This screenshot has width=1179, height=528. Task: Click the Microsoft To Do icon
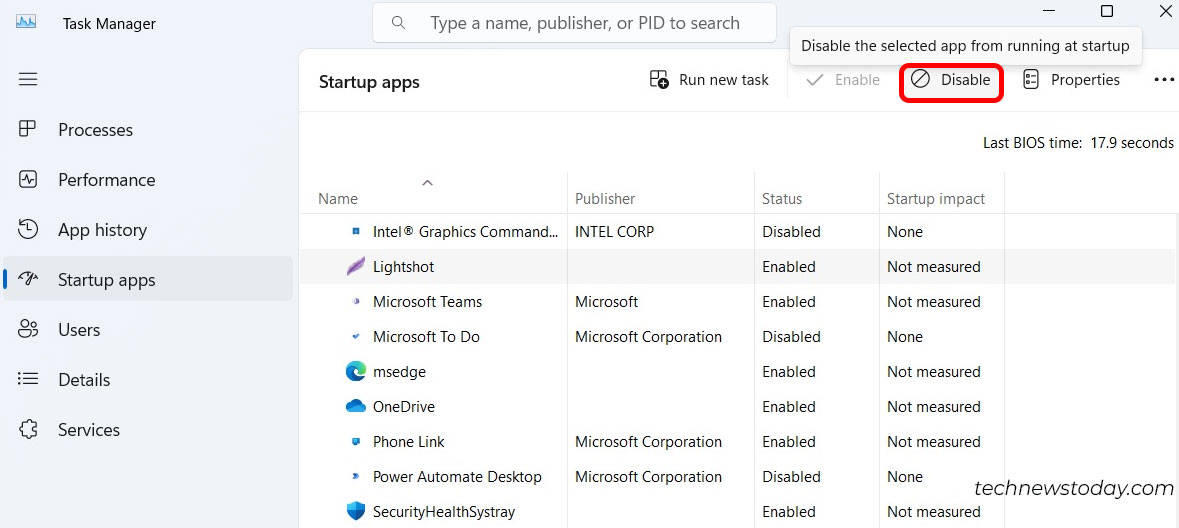pos(356,336)
